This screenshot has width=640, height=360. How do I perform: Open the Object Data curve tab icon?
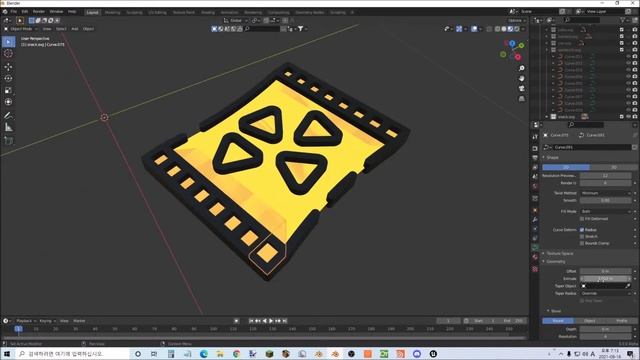[x=535, y=247]
